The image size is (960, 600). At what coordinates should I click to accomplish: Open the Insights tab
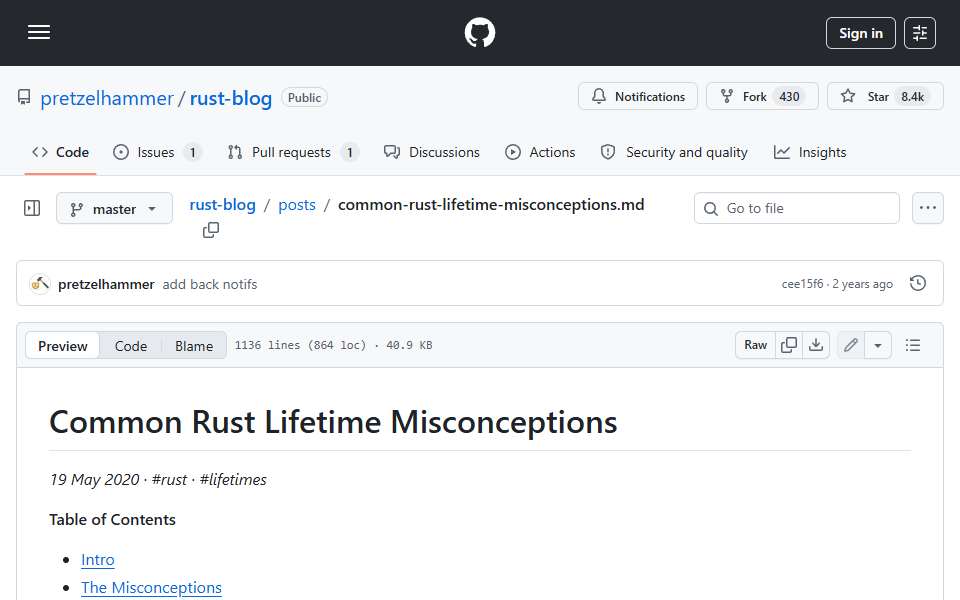click(810, 152)
